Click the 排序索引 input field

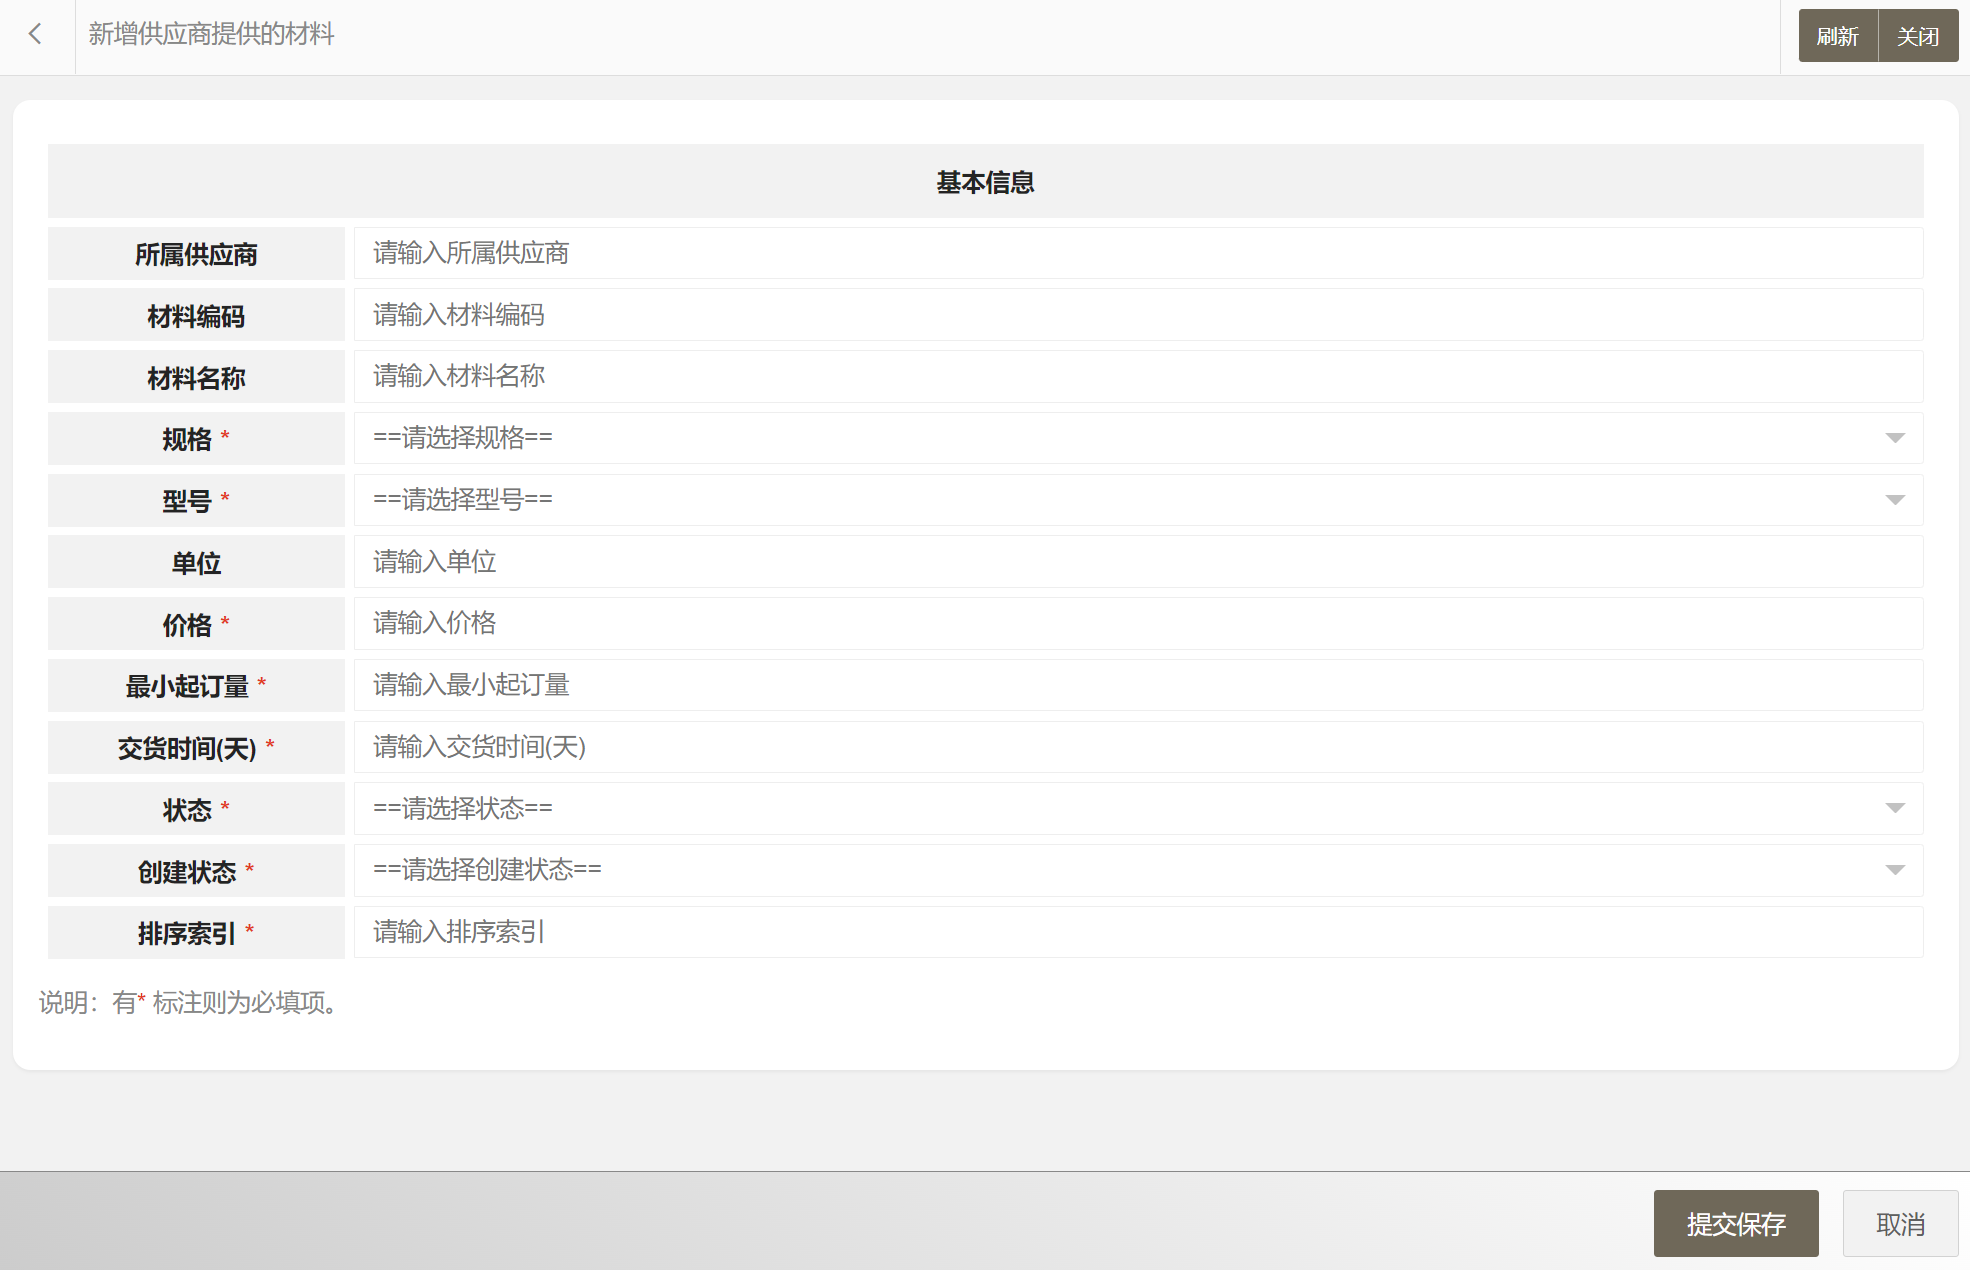[x=1137, y=932]
